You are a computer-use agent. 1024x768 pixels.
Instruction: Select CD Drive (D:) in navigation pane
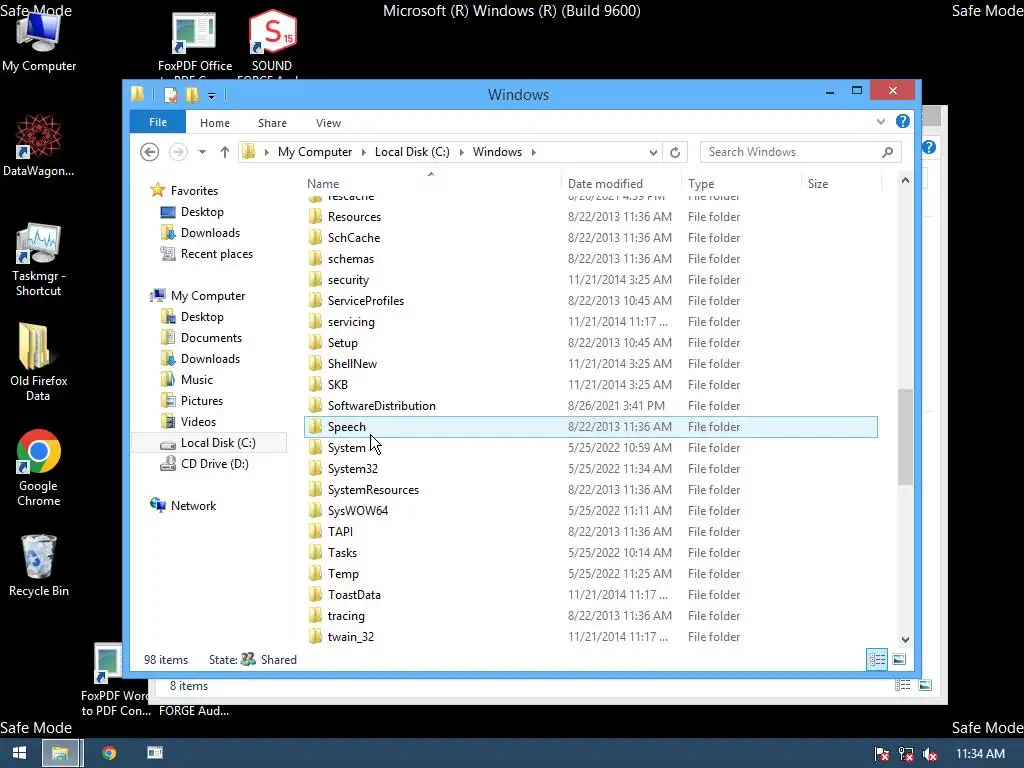pyautogui.click(x=214, y=464)
